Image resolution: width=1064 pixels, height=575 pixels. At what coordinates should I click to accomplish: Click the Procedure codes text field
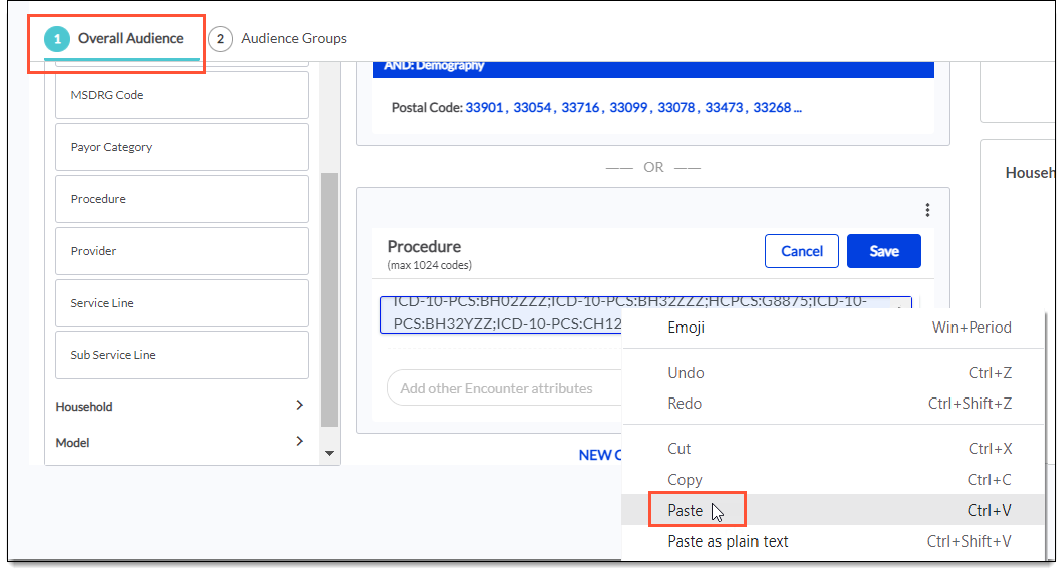[x=500, y=313]
